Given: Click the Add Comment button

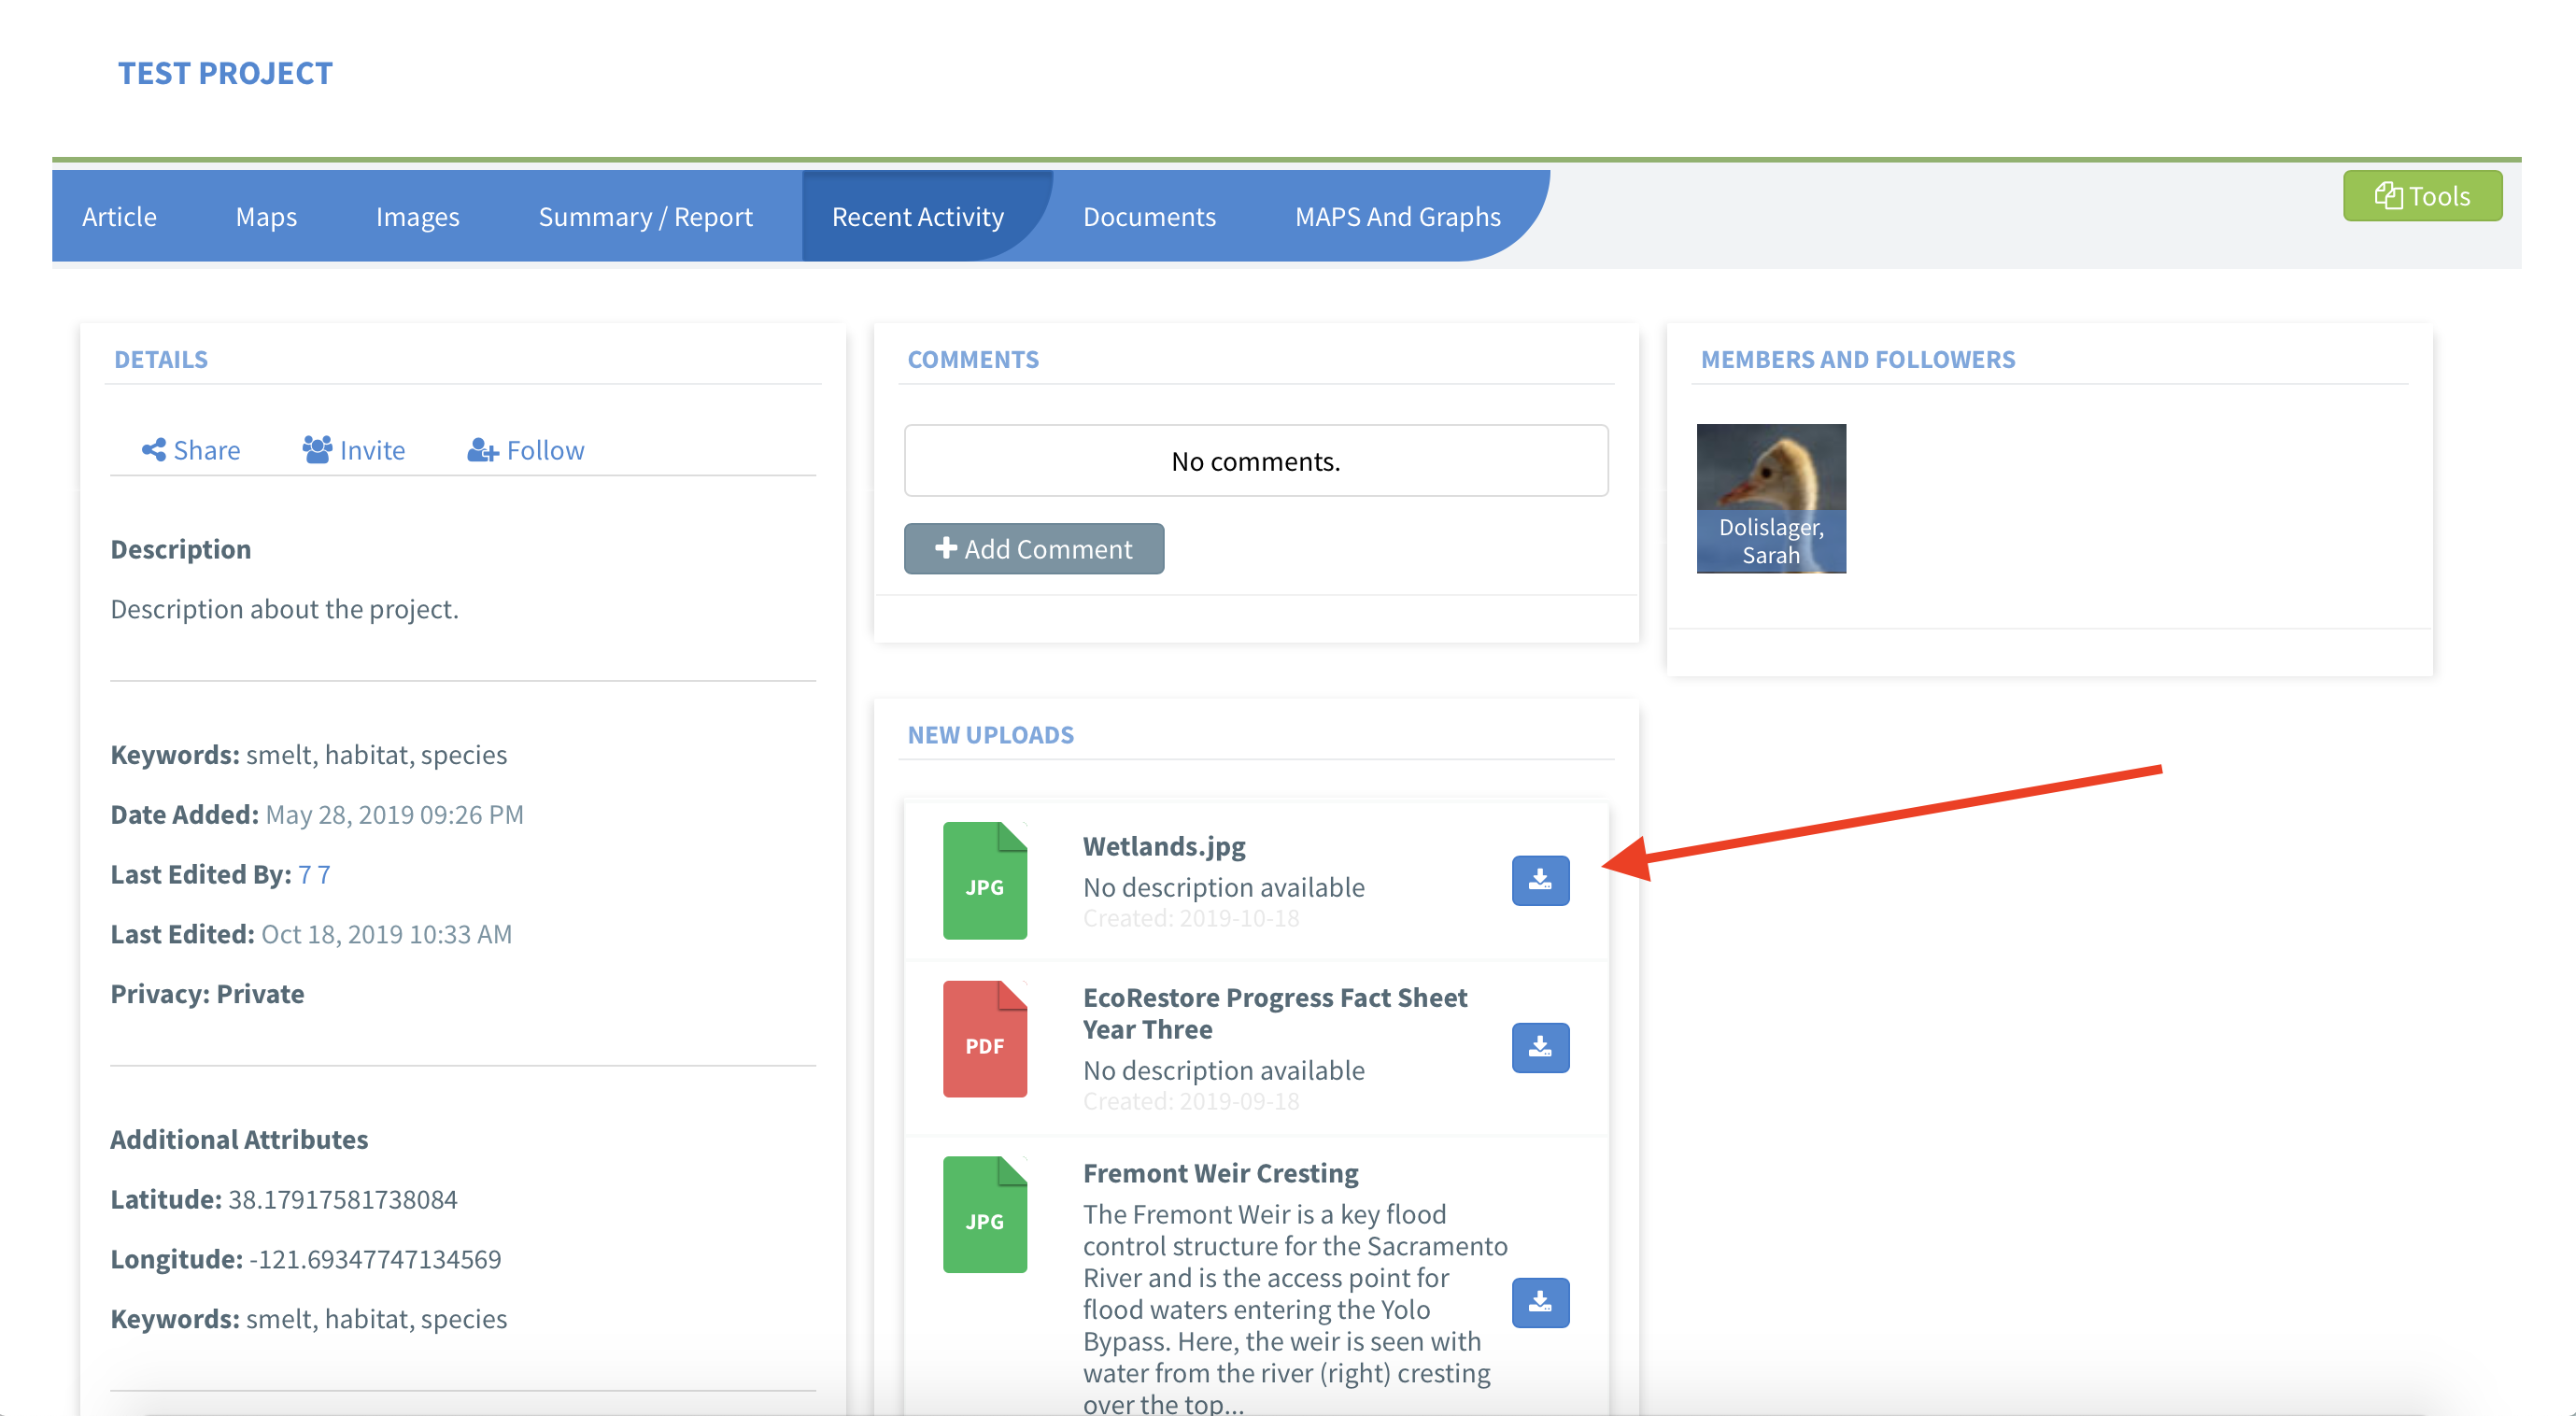Looking at the screenshot, I should click(1033, 549).
